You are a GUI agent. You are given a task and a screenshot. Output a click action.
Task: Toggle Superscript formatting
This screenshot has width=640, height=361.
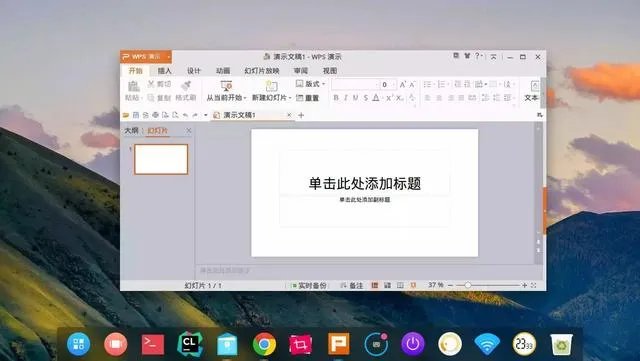click(x=389, y=98)
